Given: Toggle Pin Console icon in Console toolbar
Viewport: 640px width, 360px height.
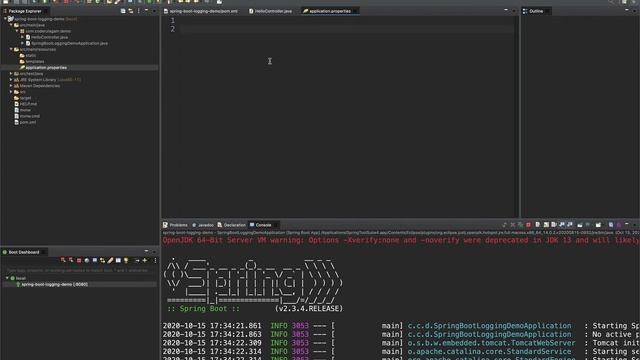Looking at the screenshot, I should pyautogui.click(x=580, y=225).
